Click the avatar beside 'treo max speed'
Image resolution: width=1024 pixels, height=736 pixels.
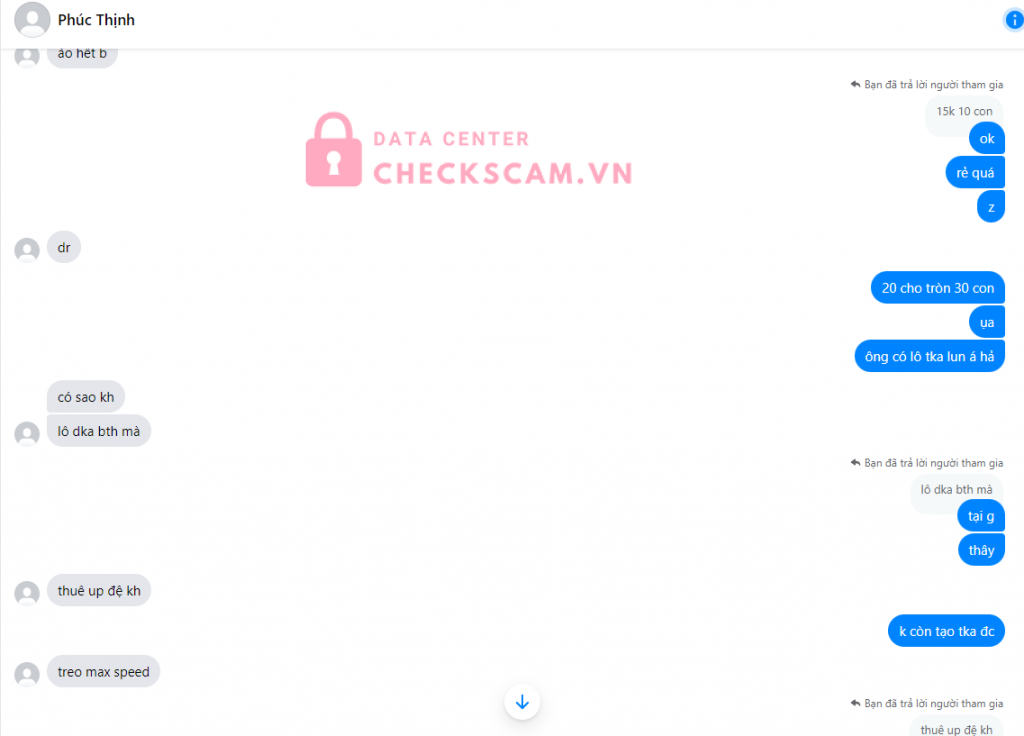click(x=27, y=674)
